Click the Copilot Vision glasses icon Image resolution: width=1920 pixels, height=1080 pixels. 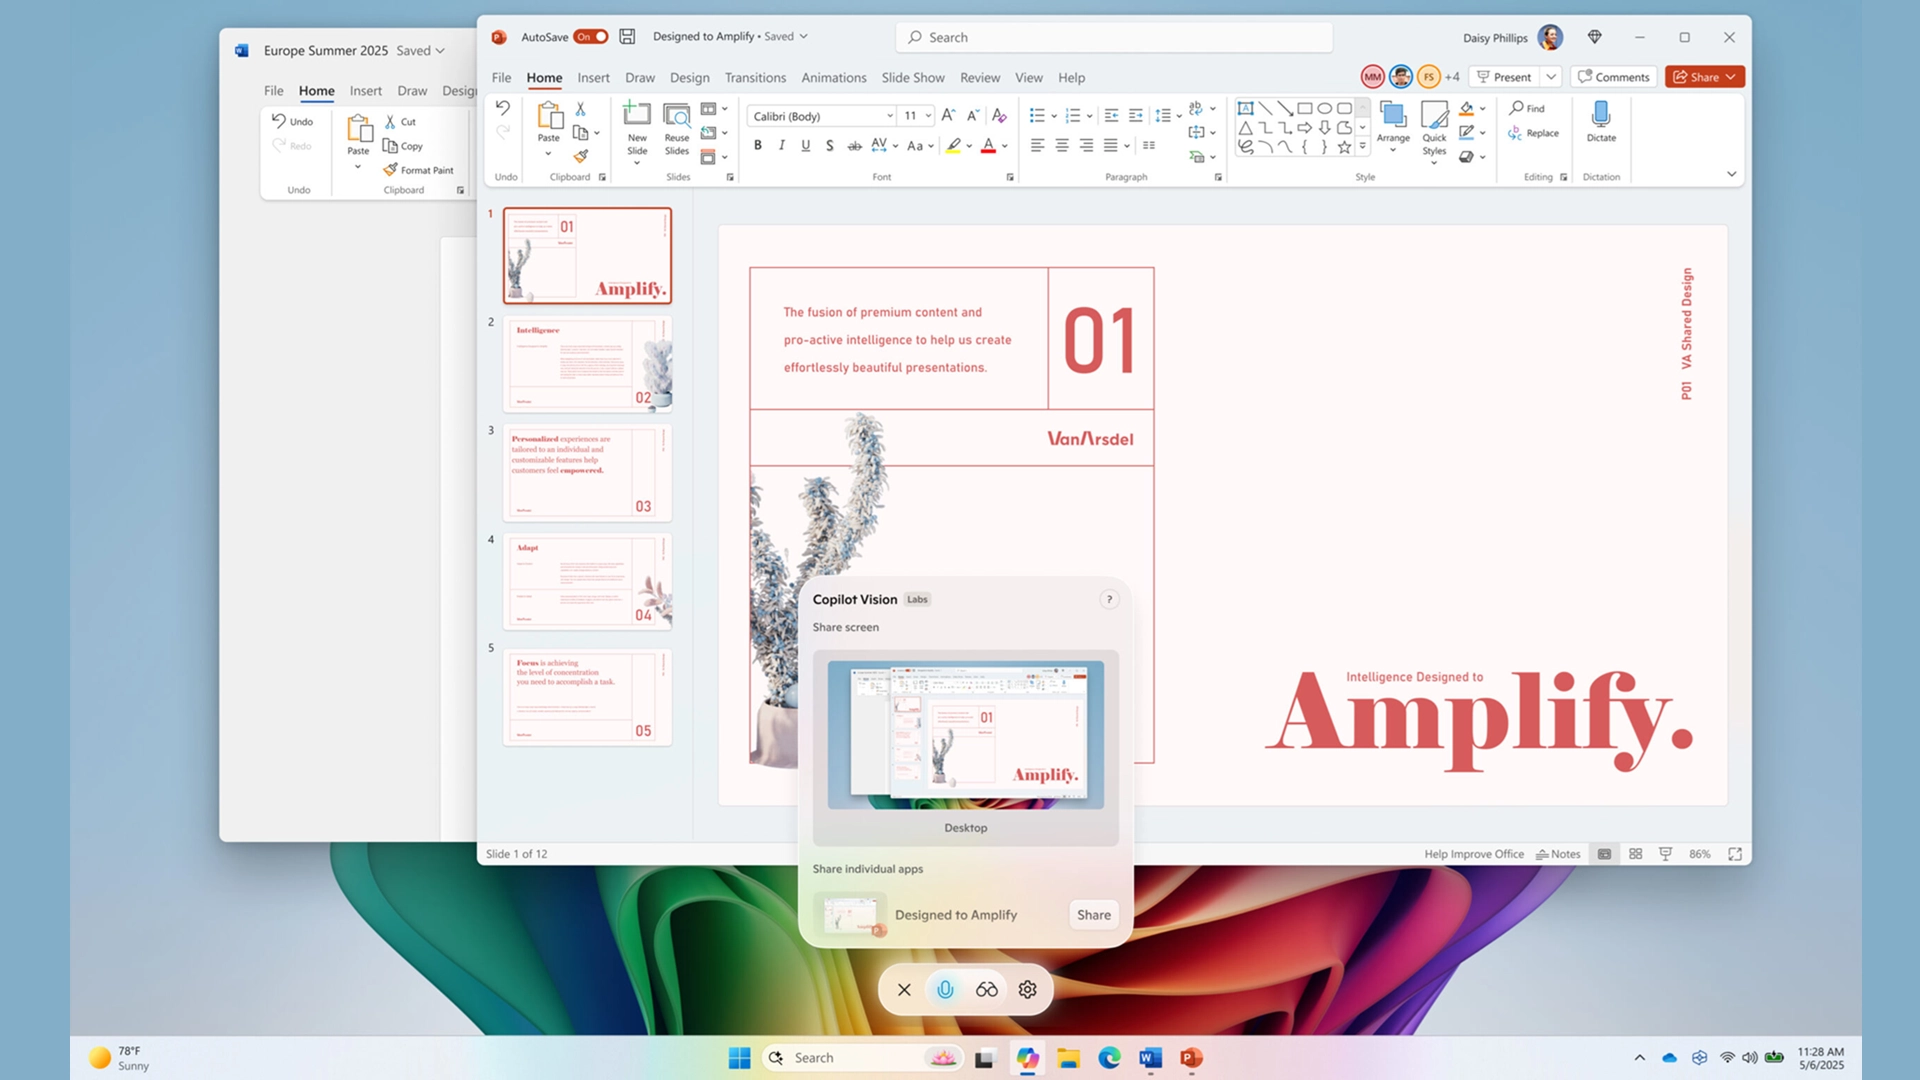(x=986, y=989)
